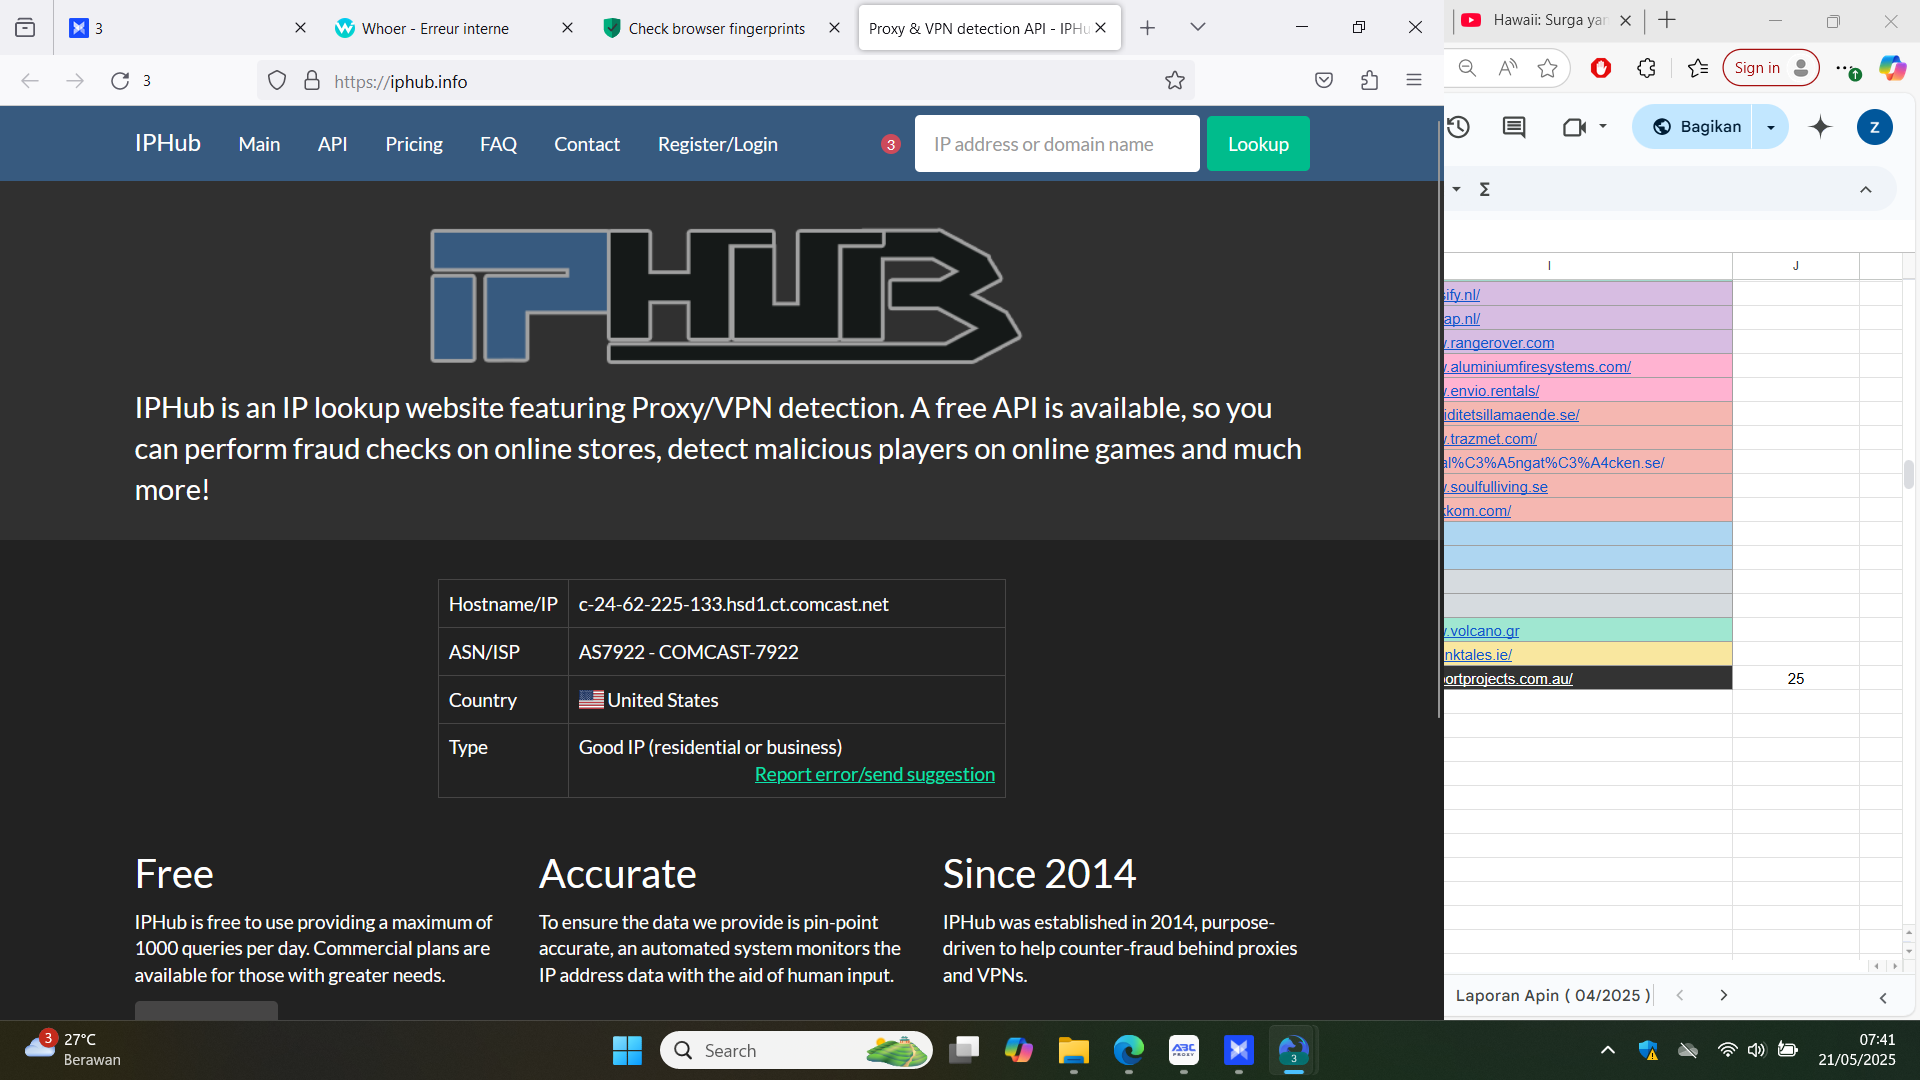Click the Windows taskbar Search box
This screenshot has width=1920, height=1080.
tap(796, 1050)
